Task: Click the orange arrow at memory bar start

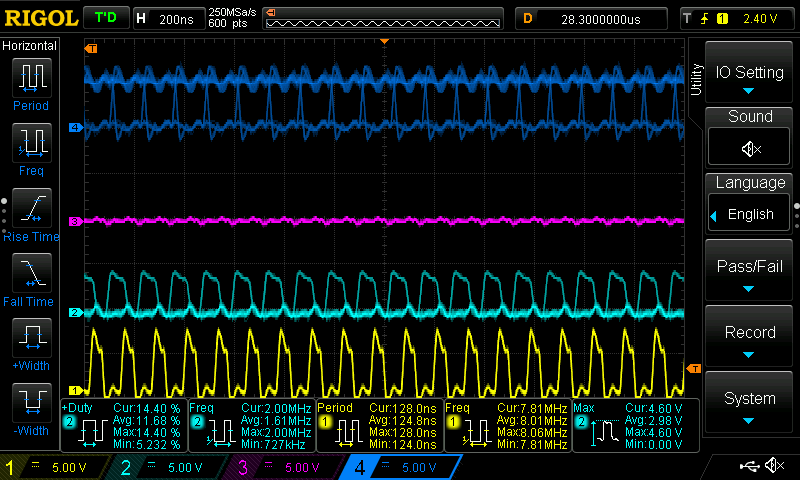Action: click(271, 12)
